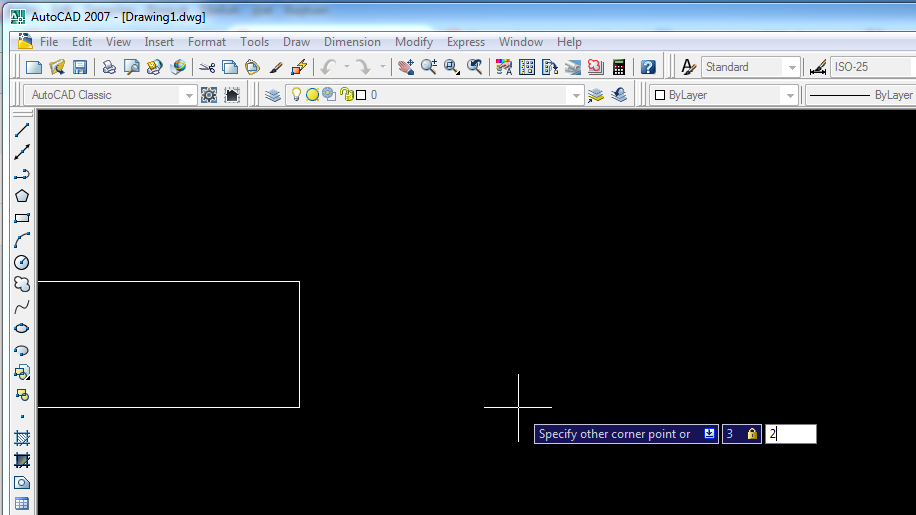Open the Draw menu
The image size is (916, 515).
(296, 42)
